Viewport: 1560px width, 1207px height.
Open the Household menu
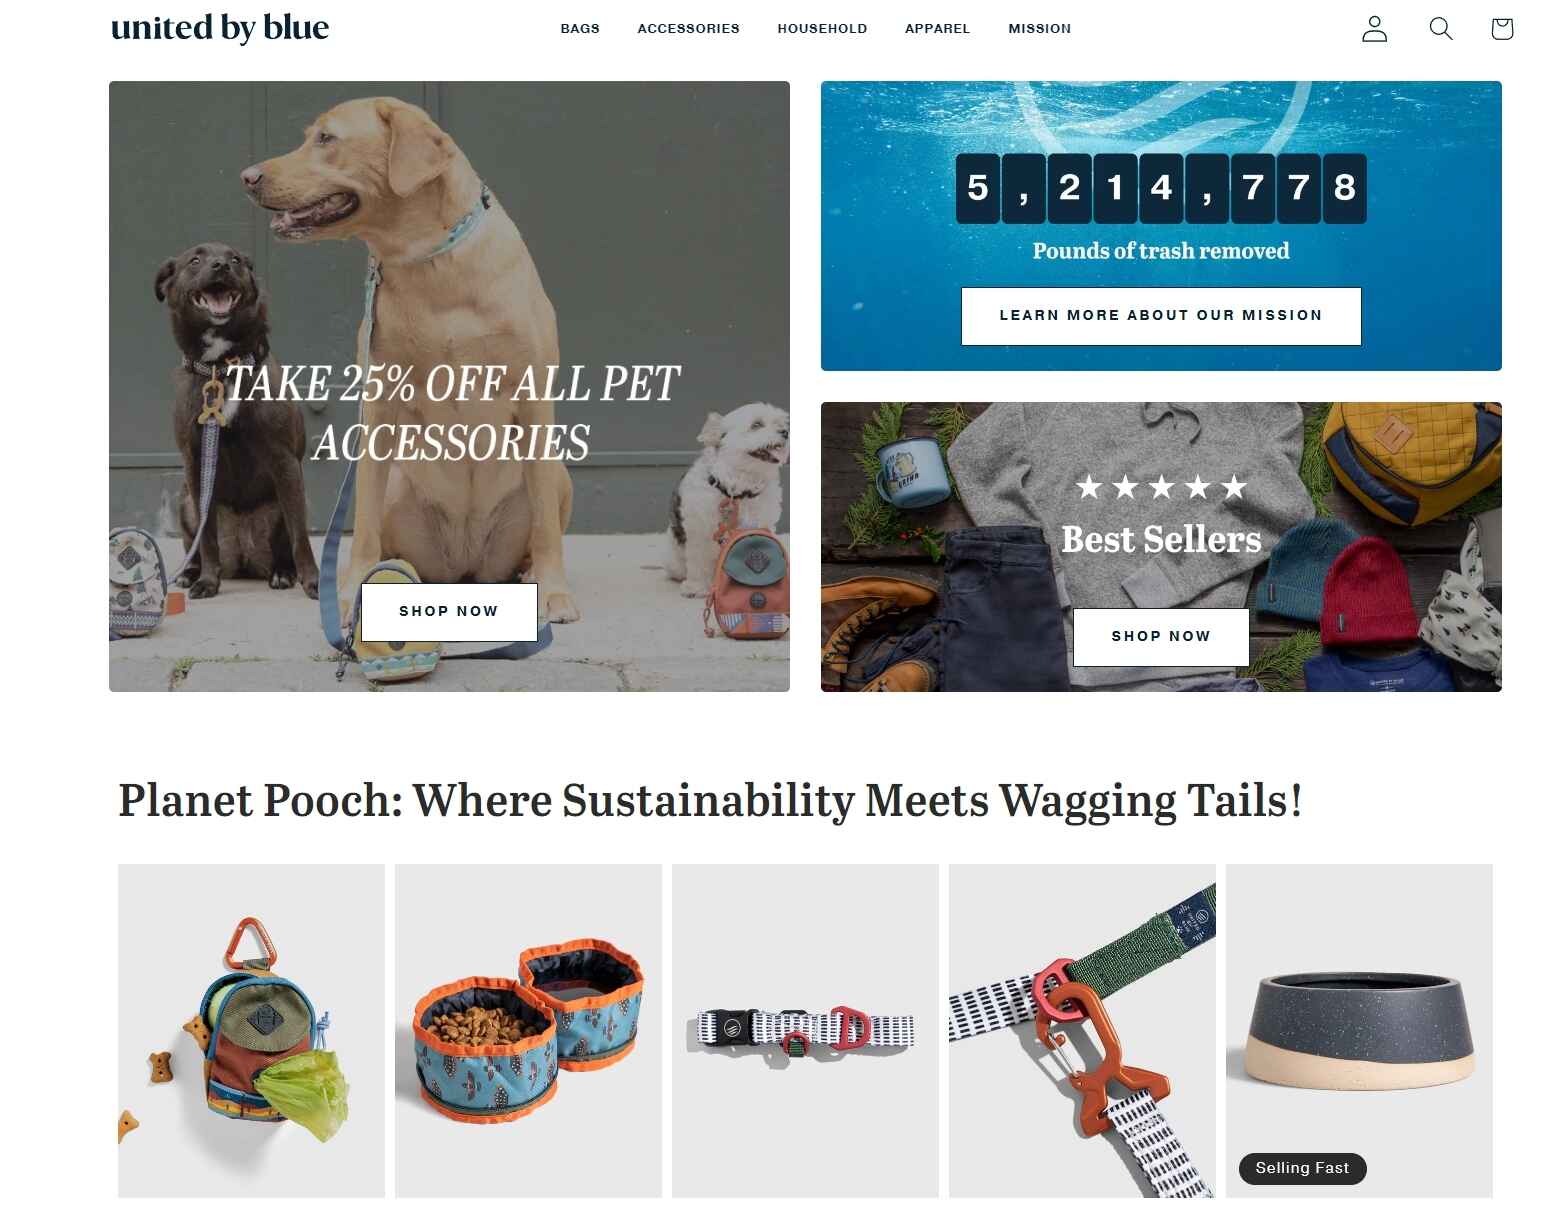(x=822, y=29)
